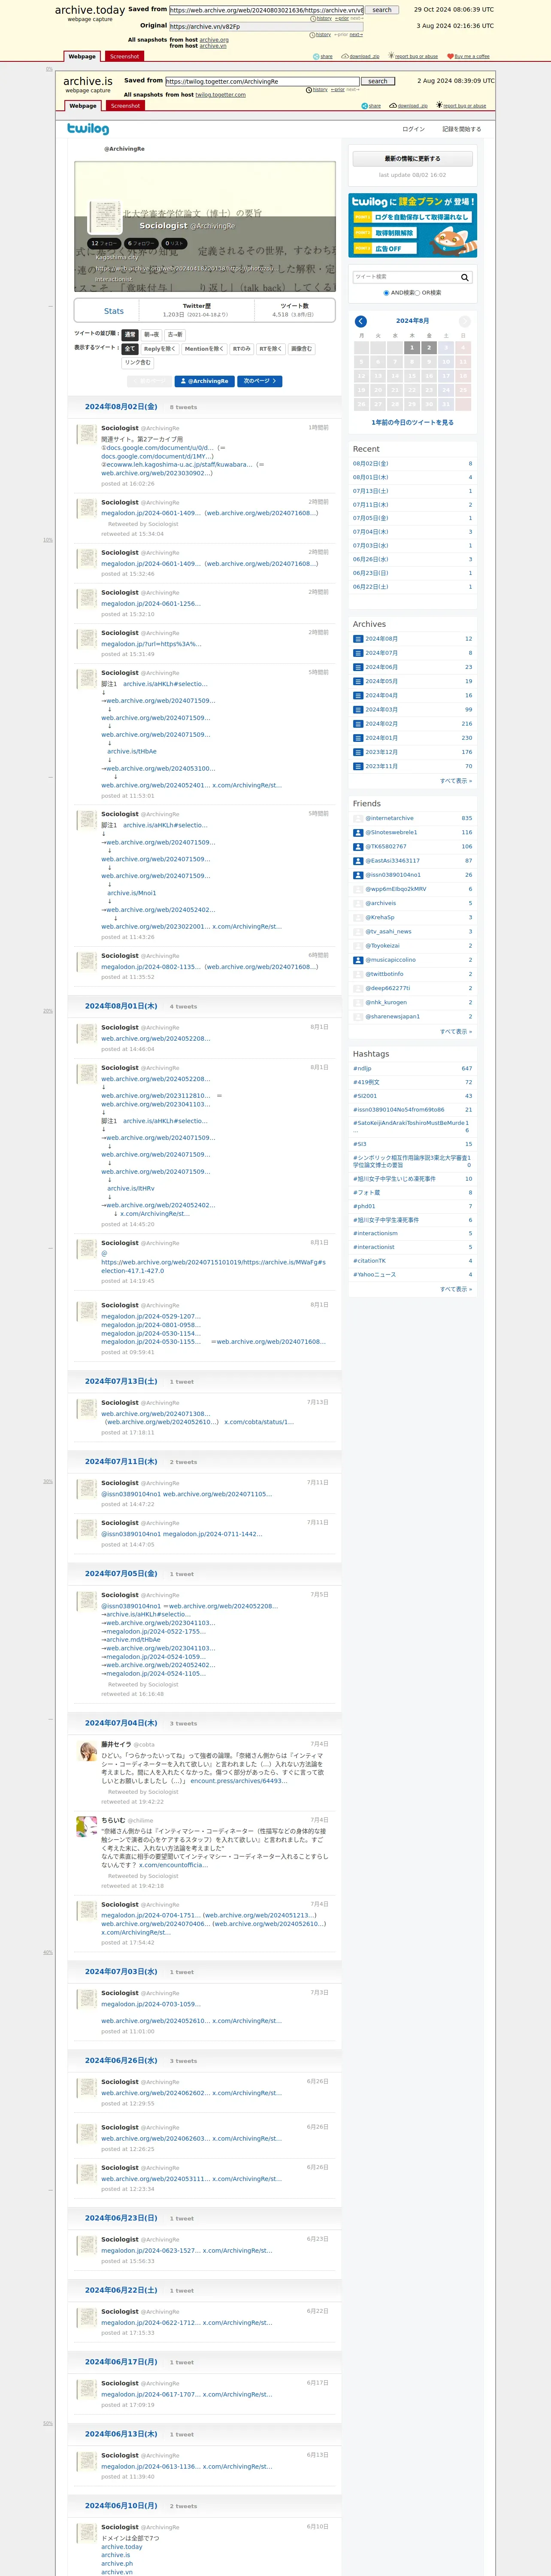The image size is (551, 2576).
Task: Click the Twilog logo
Action: [88, 128]
